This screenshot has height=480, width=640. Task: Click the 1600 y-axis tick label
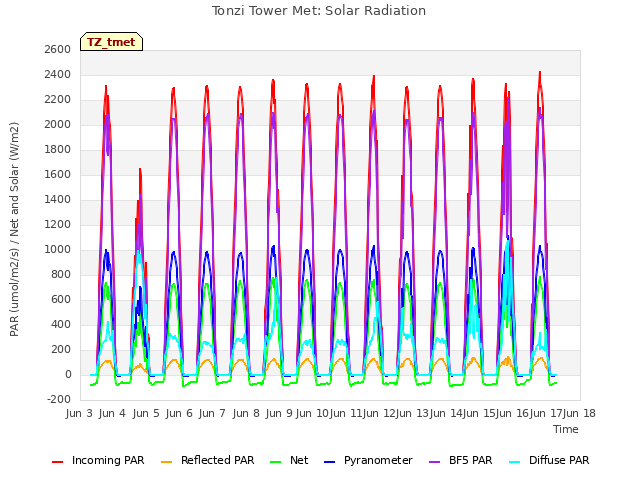[x=58, y=175]
